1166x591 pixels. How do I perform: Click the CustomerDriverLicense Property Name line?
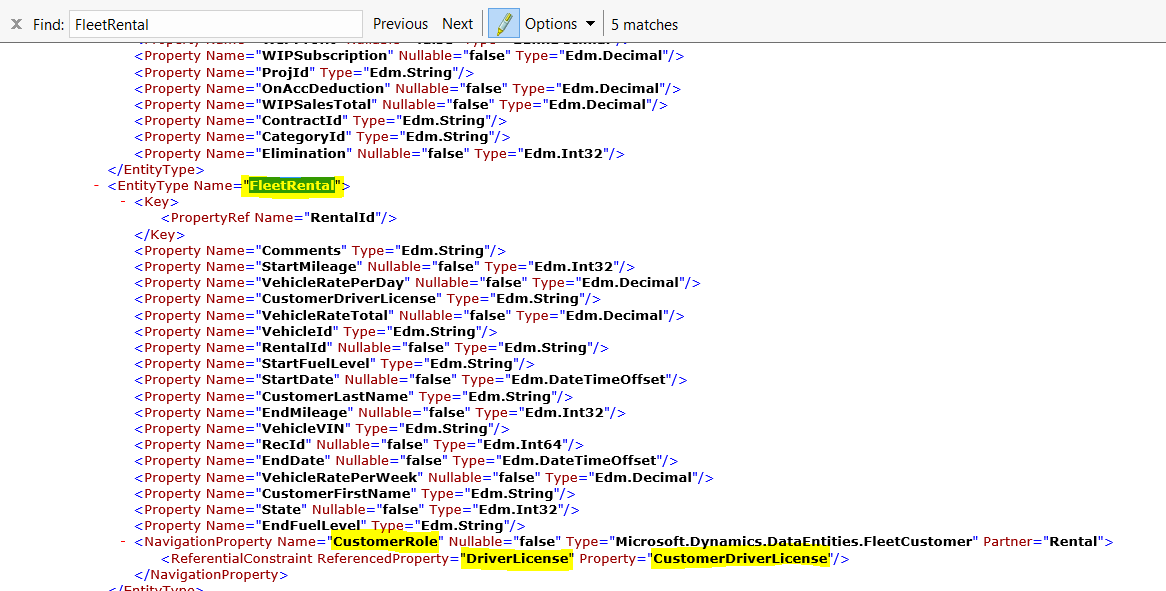tap(367, 299)
